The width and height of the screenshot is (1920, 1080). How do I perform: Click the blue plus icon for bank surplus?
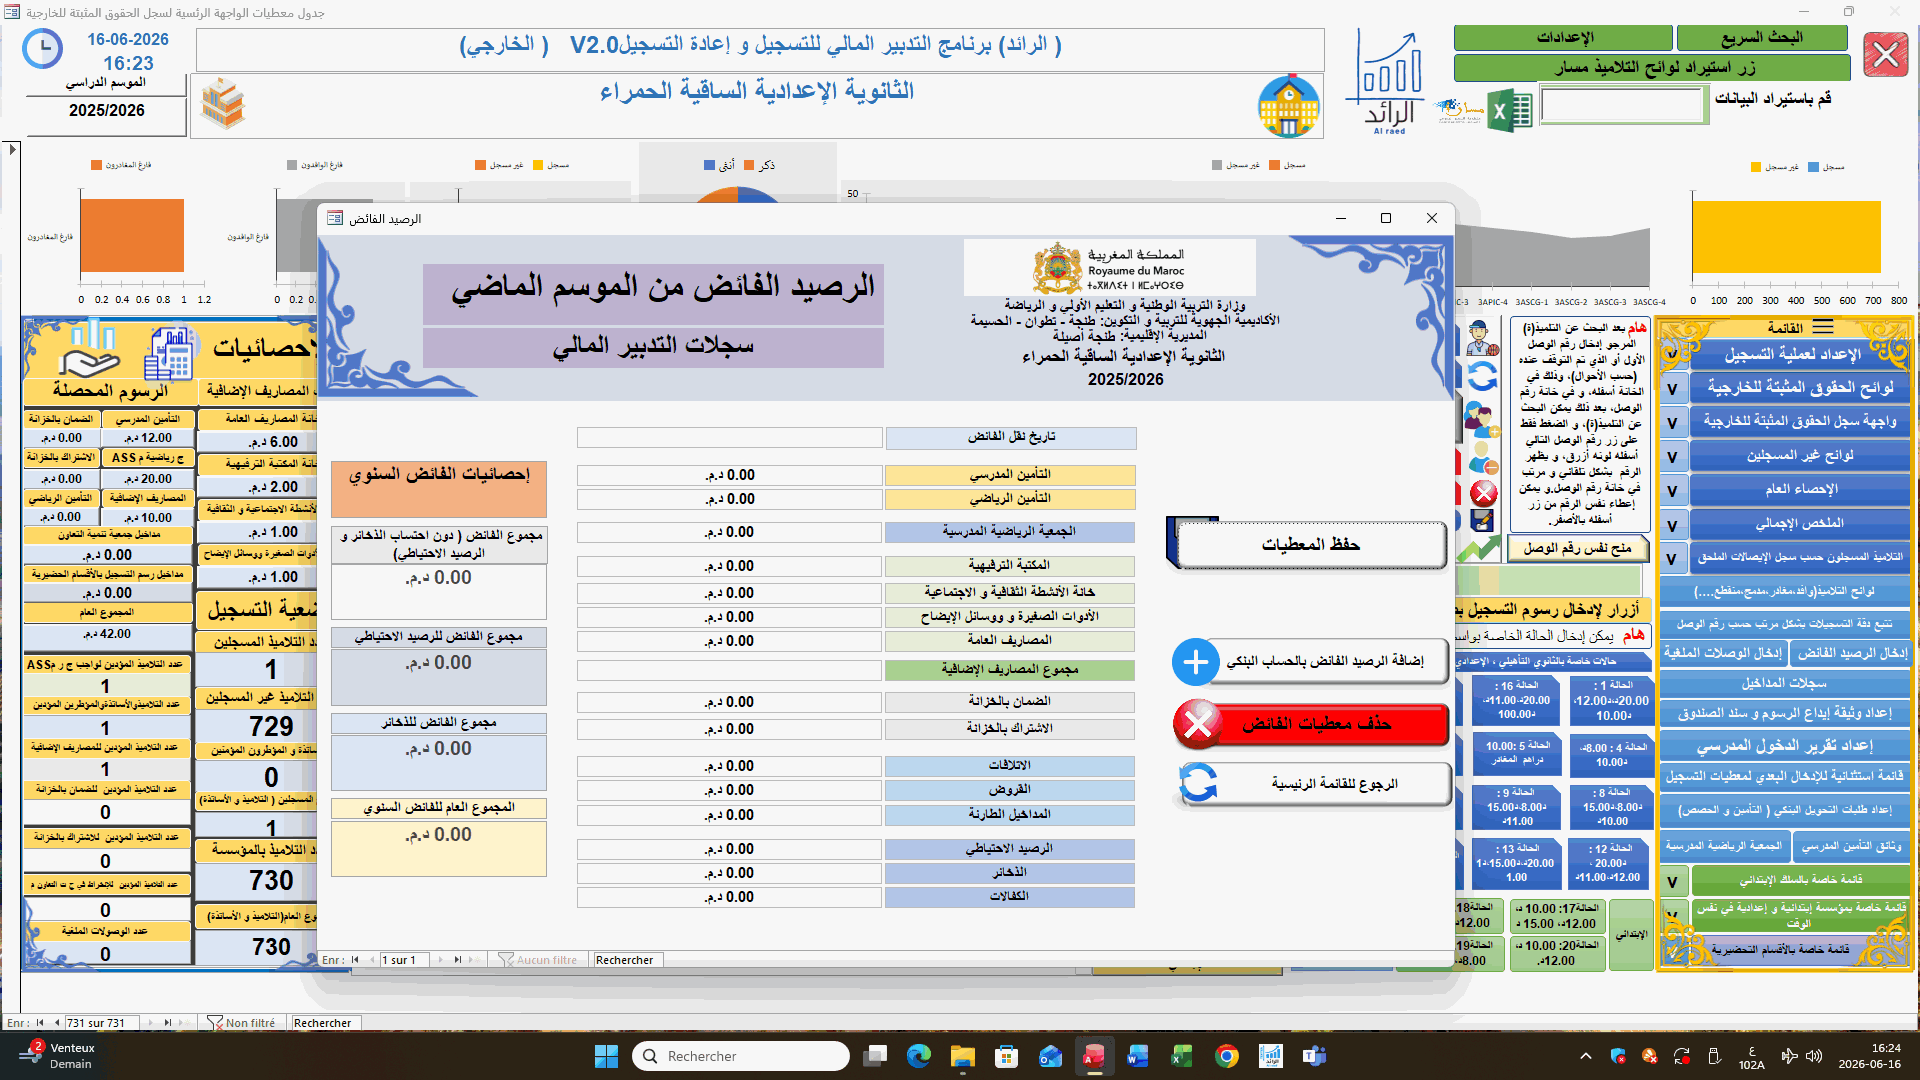[x=1196, y=662]
